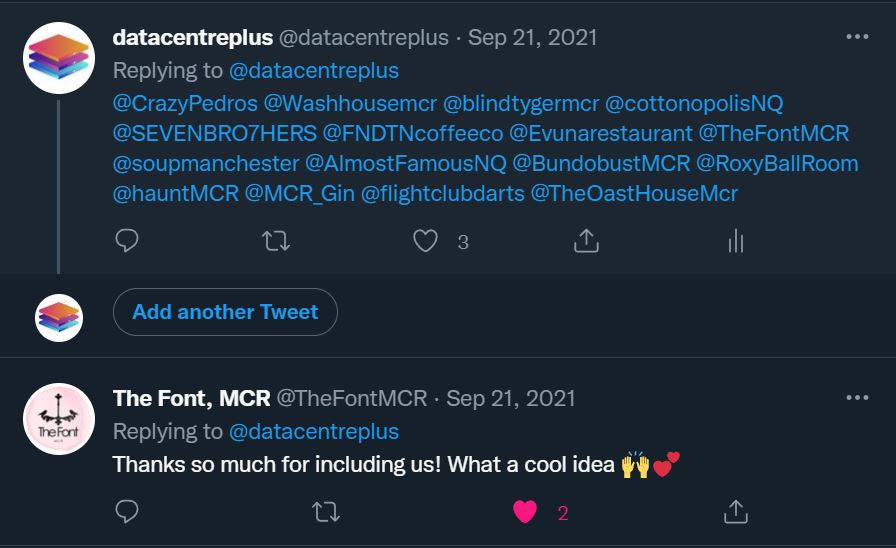Reply to the datacentreplus tweet
The image size is (896, 548).
(127, 241)
